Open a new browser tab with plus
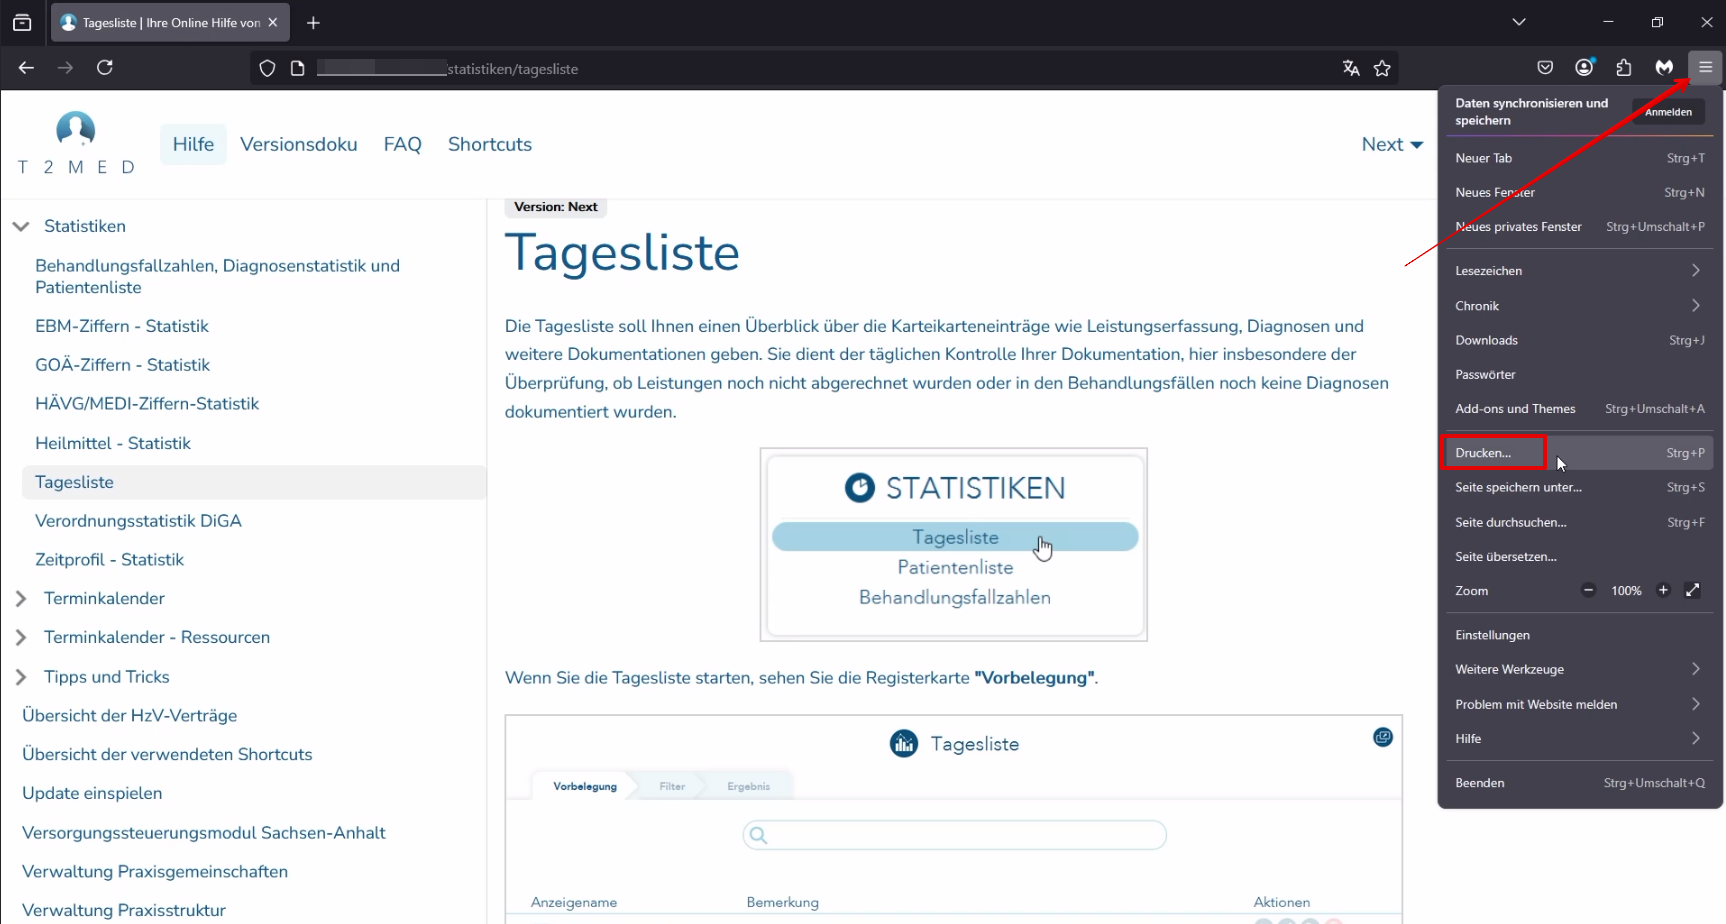The width and height of the screenshot is (1726, 924). tap(313, 22)
